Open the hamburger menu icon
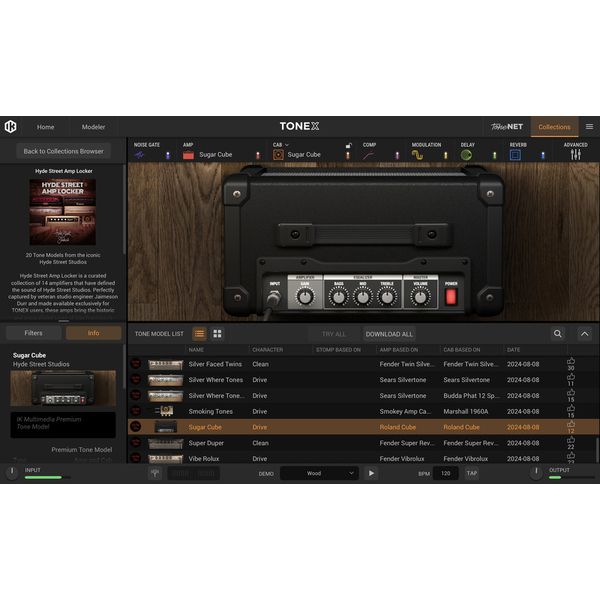The image size is (600, 600). coord(589,127)
